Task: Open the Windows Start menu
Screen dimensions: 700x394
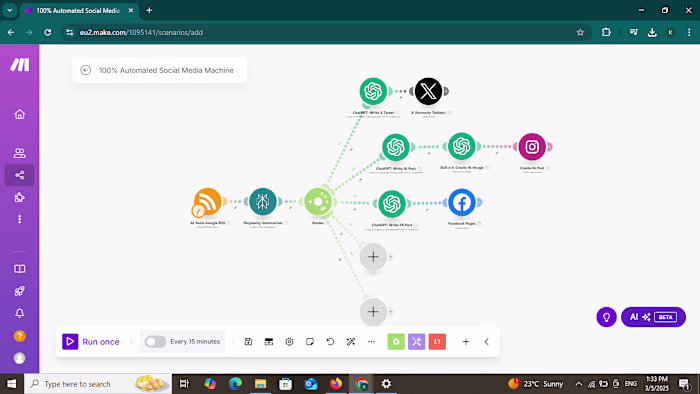Action: pyautogui.click(x=11, y=384)
